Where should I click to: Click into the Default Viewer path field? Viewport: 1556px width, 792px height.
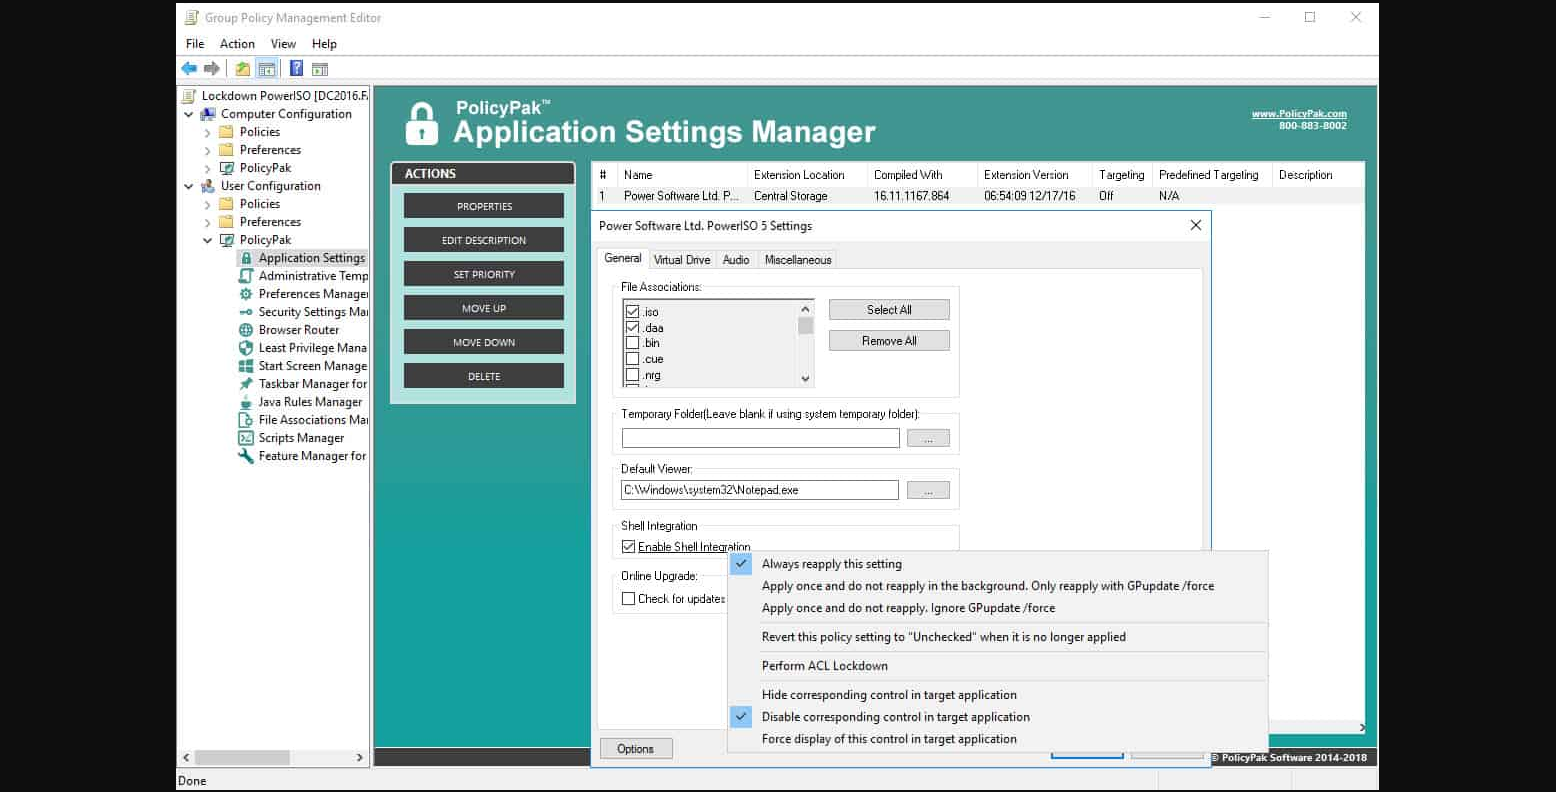click(x=760, y=490)
